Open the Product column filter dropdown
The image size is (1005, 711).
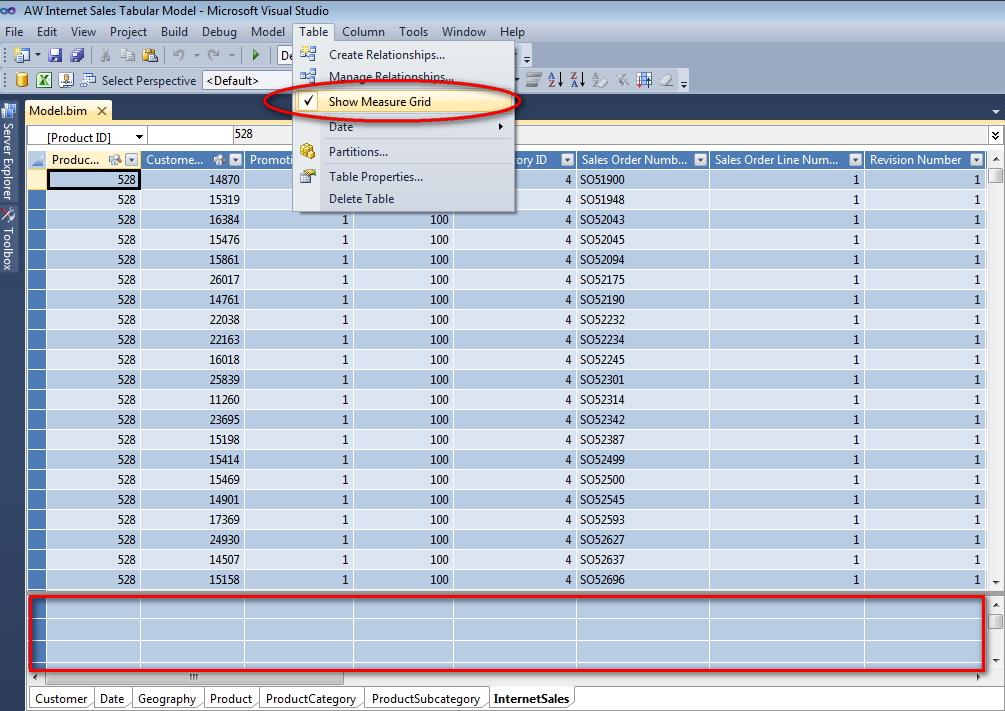coord(131,160)
